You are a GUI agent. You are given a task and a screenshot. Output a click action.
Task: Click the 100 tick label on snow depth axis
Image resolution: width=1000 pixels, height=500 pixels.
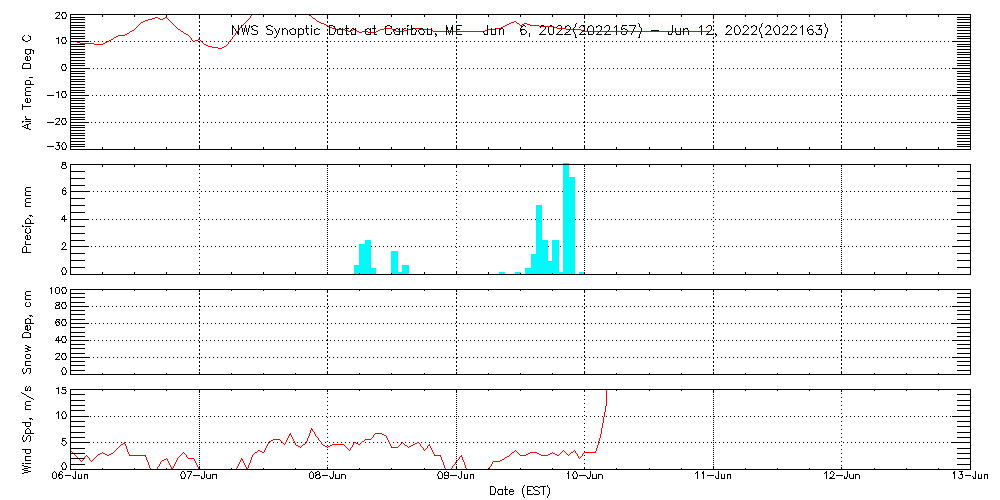click(58, 291)
